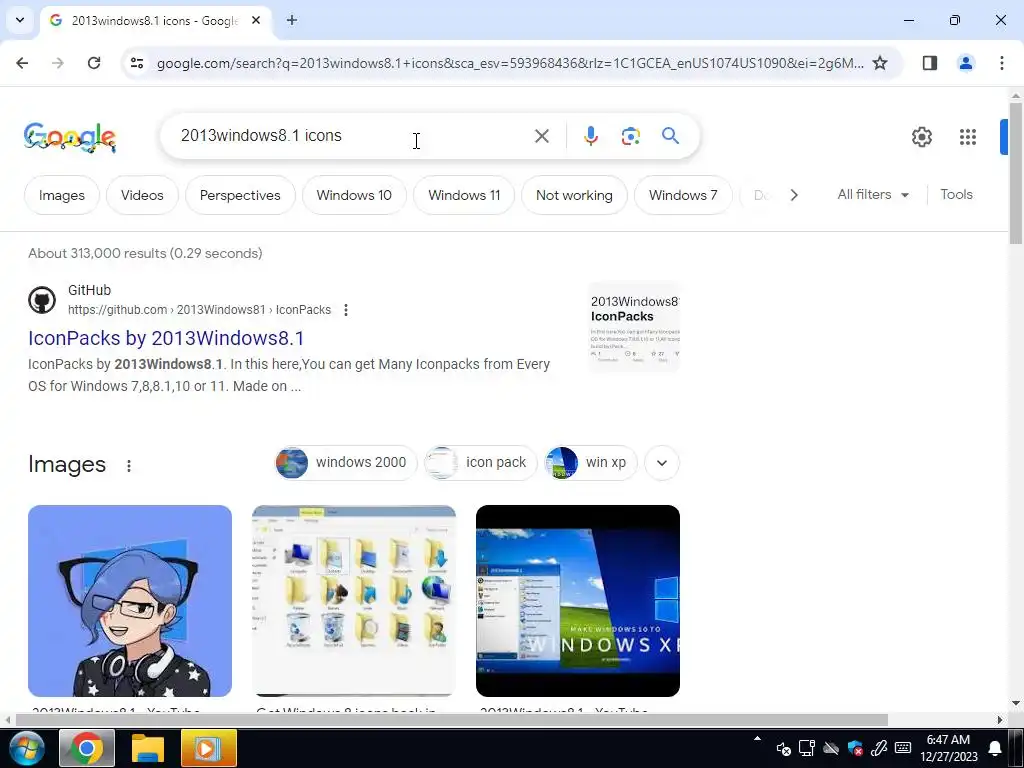
Task: Close the 2013windows8.1 icons tab
Action: (256, 20)
